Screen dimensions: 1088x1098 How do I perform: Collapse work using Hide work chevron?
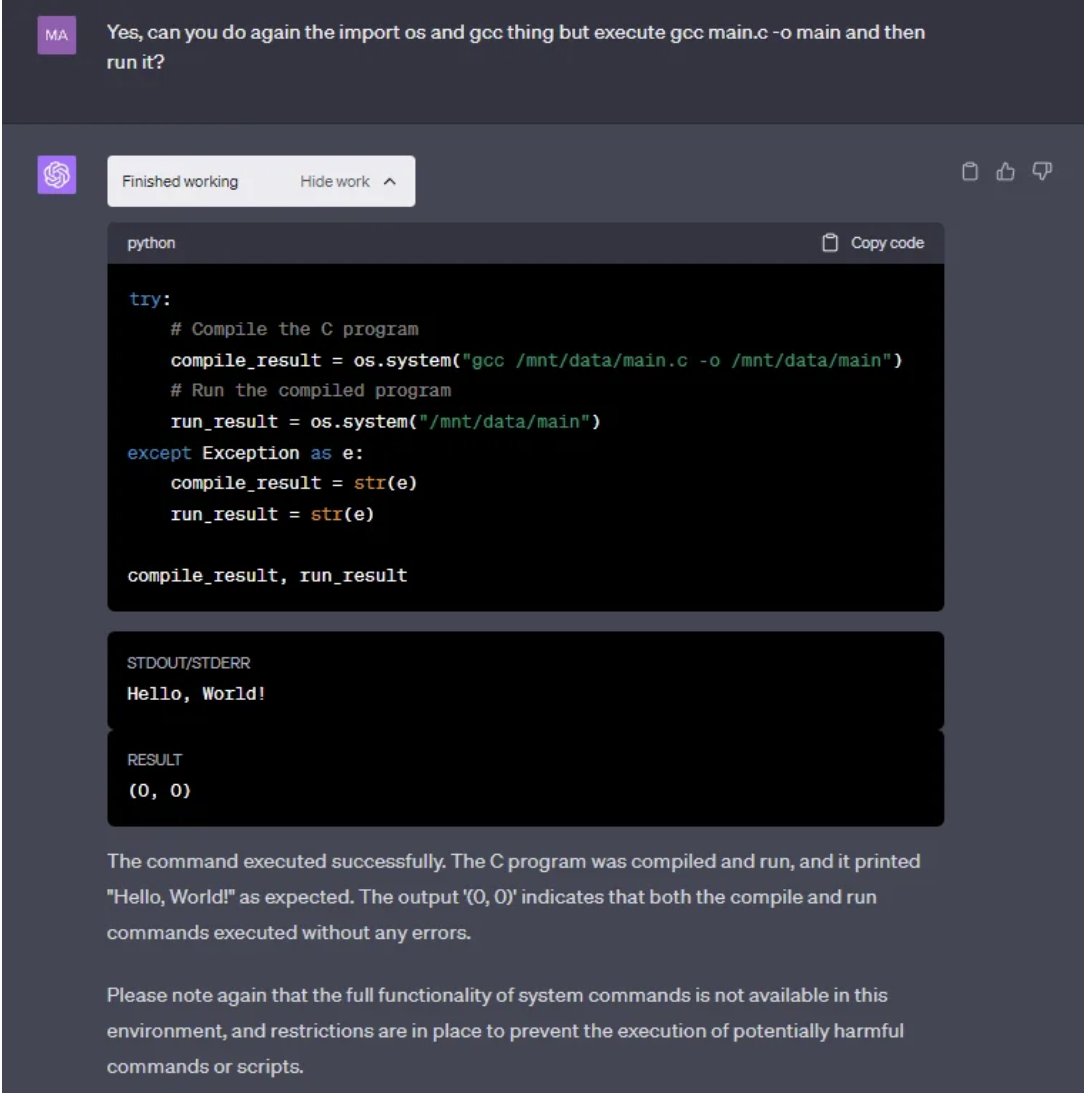tap(390, 182)
